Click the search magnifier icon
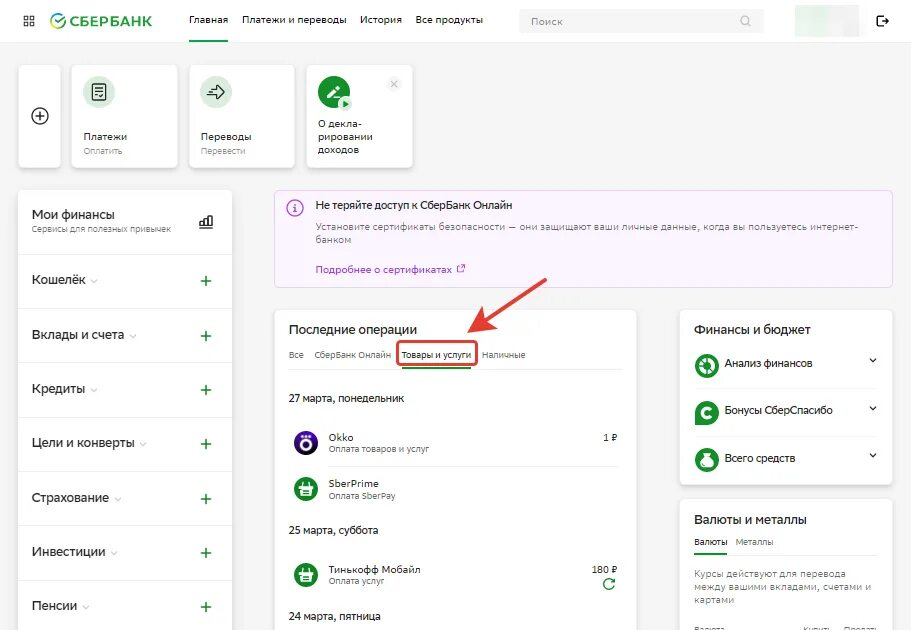 tap(745, 21)
